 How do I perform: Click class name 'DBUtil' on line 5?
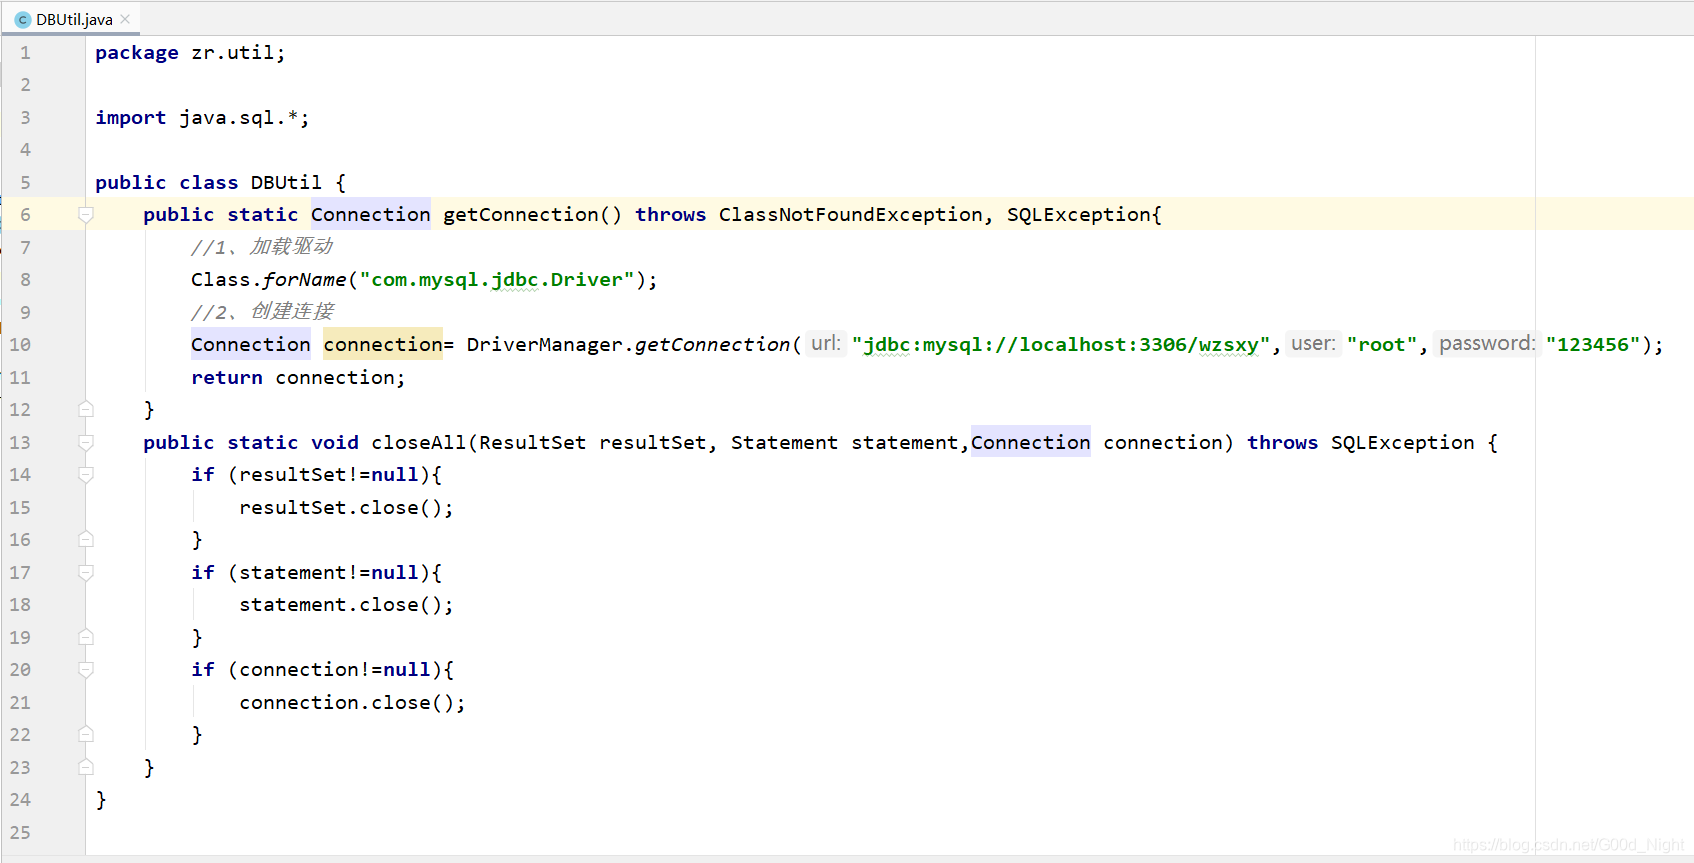286,182
